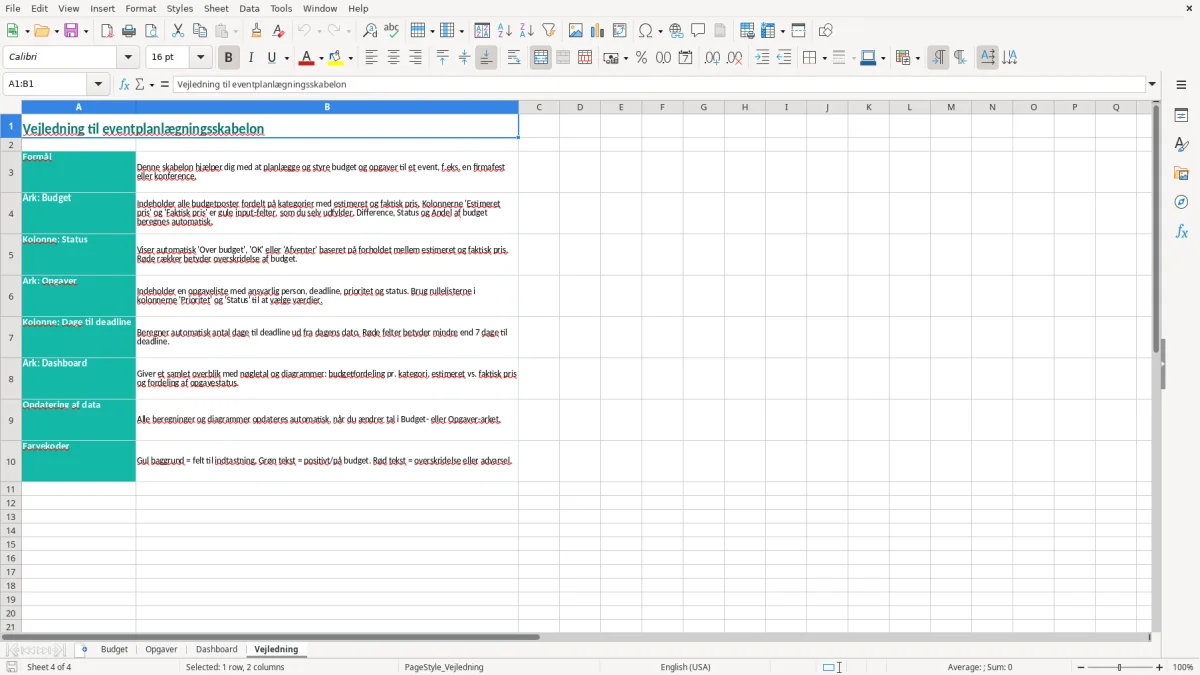Open the Conditional Formatting dropdown arrow

[x=917, y=58]
